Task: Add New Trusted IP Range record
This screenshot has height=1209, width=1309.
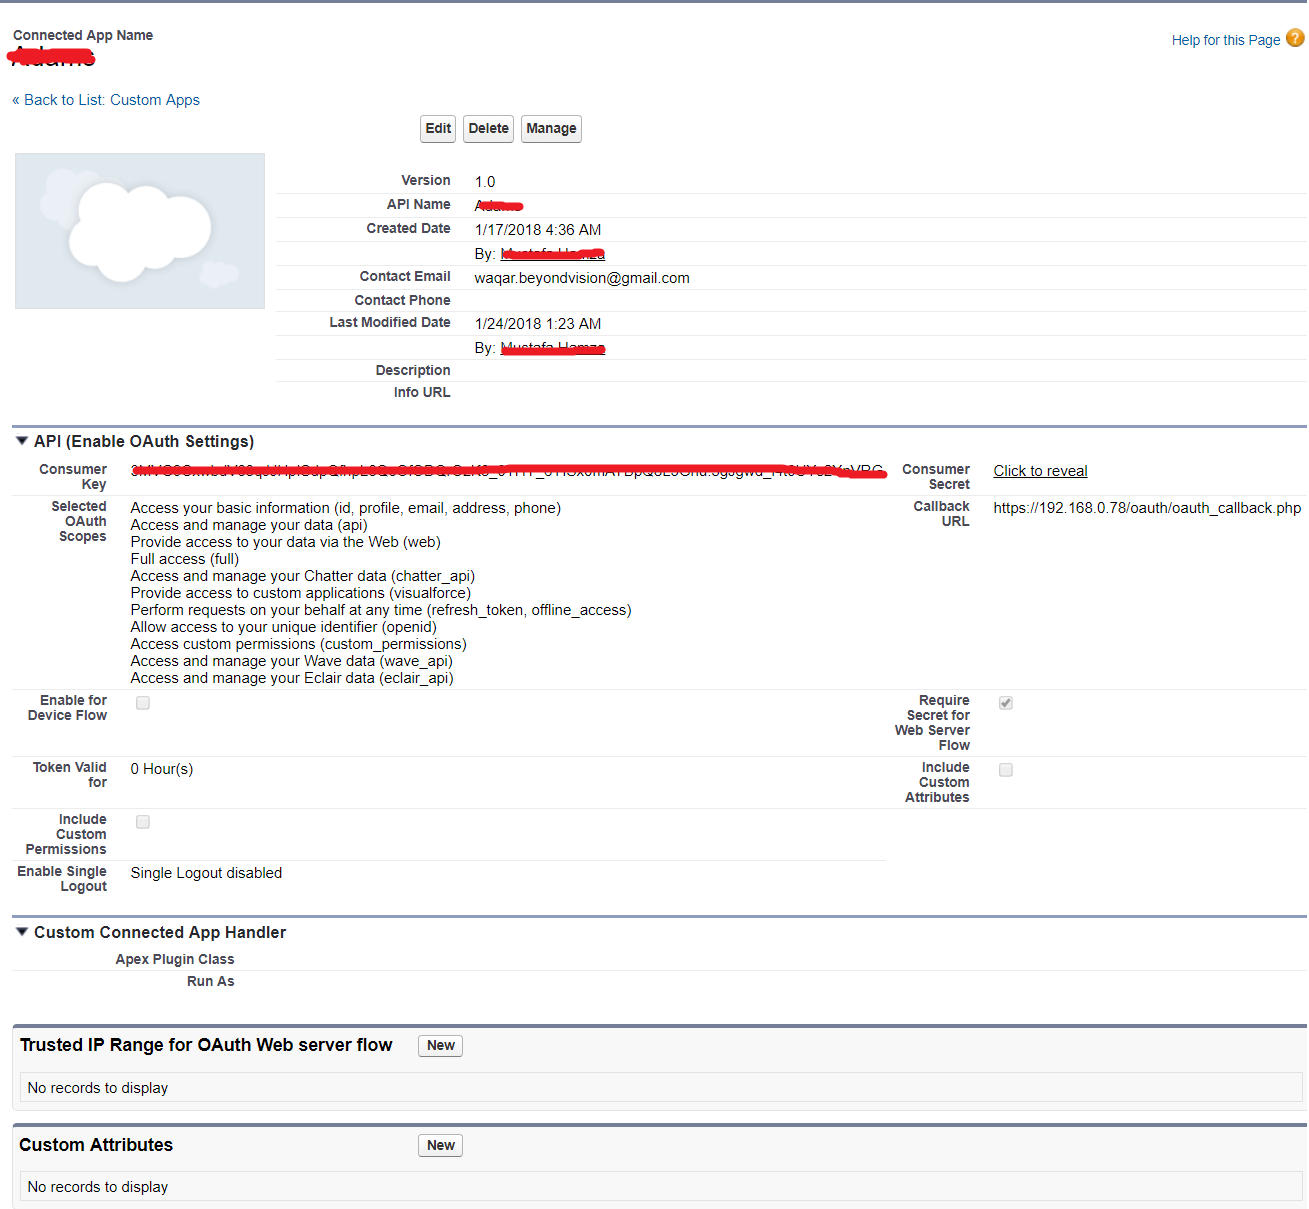Action: (x=440, y=1046)
